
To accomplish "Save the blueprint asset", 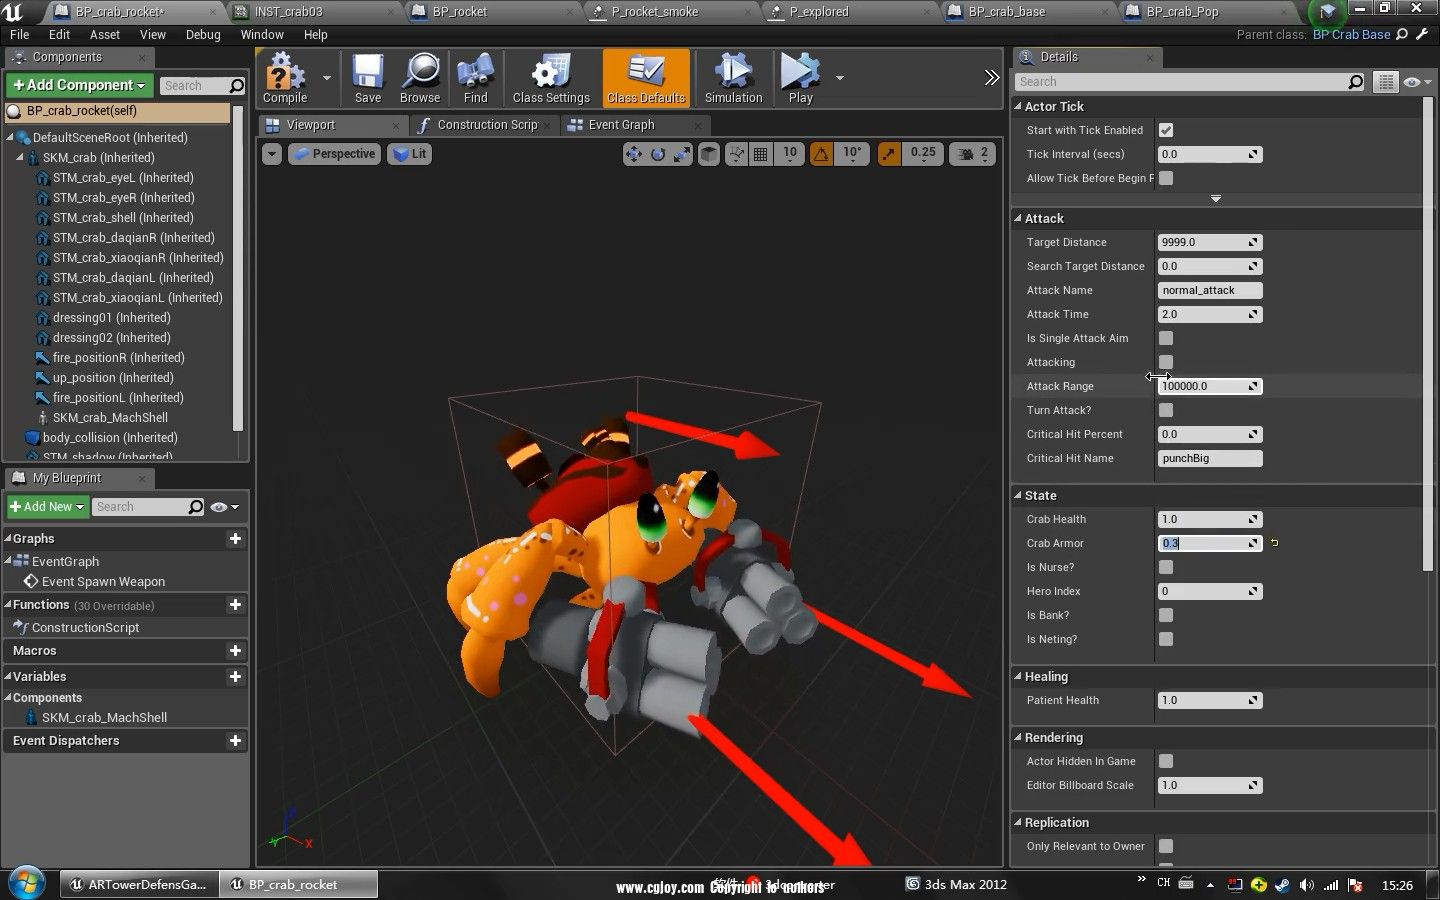I will pos(368,78).
